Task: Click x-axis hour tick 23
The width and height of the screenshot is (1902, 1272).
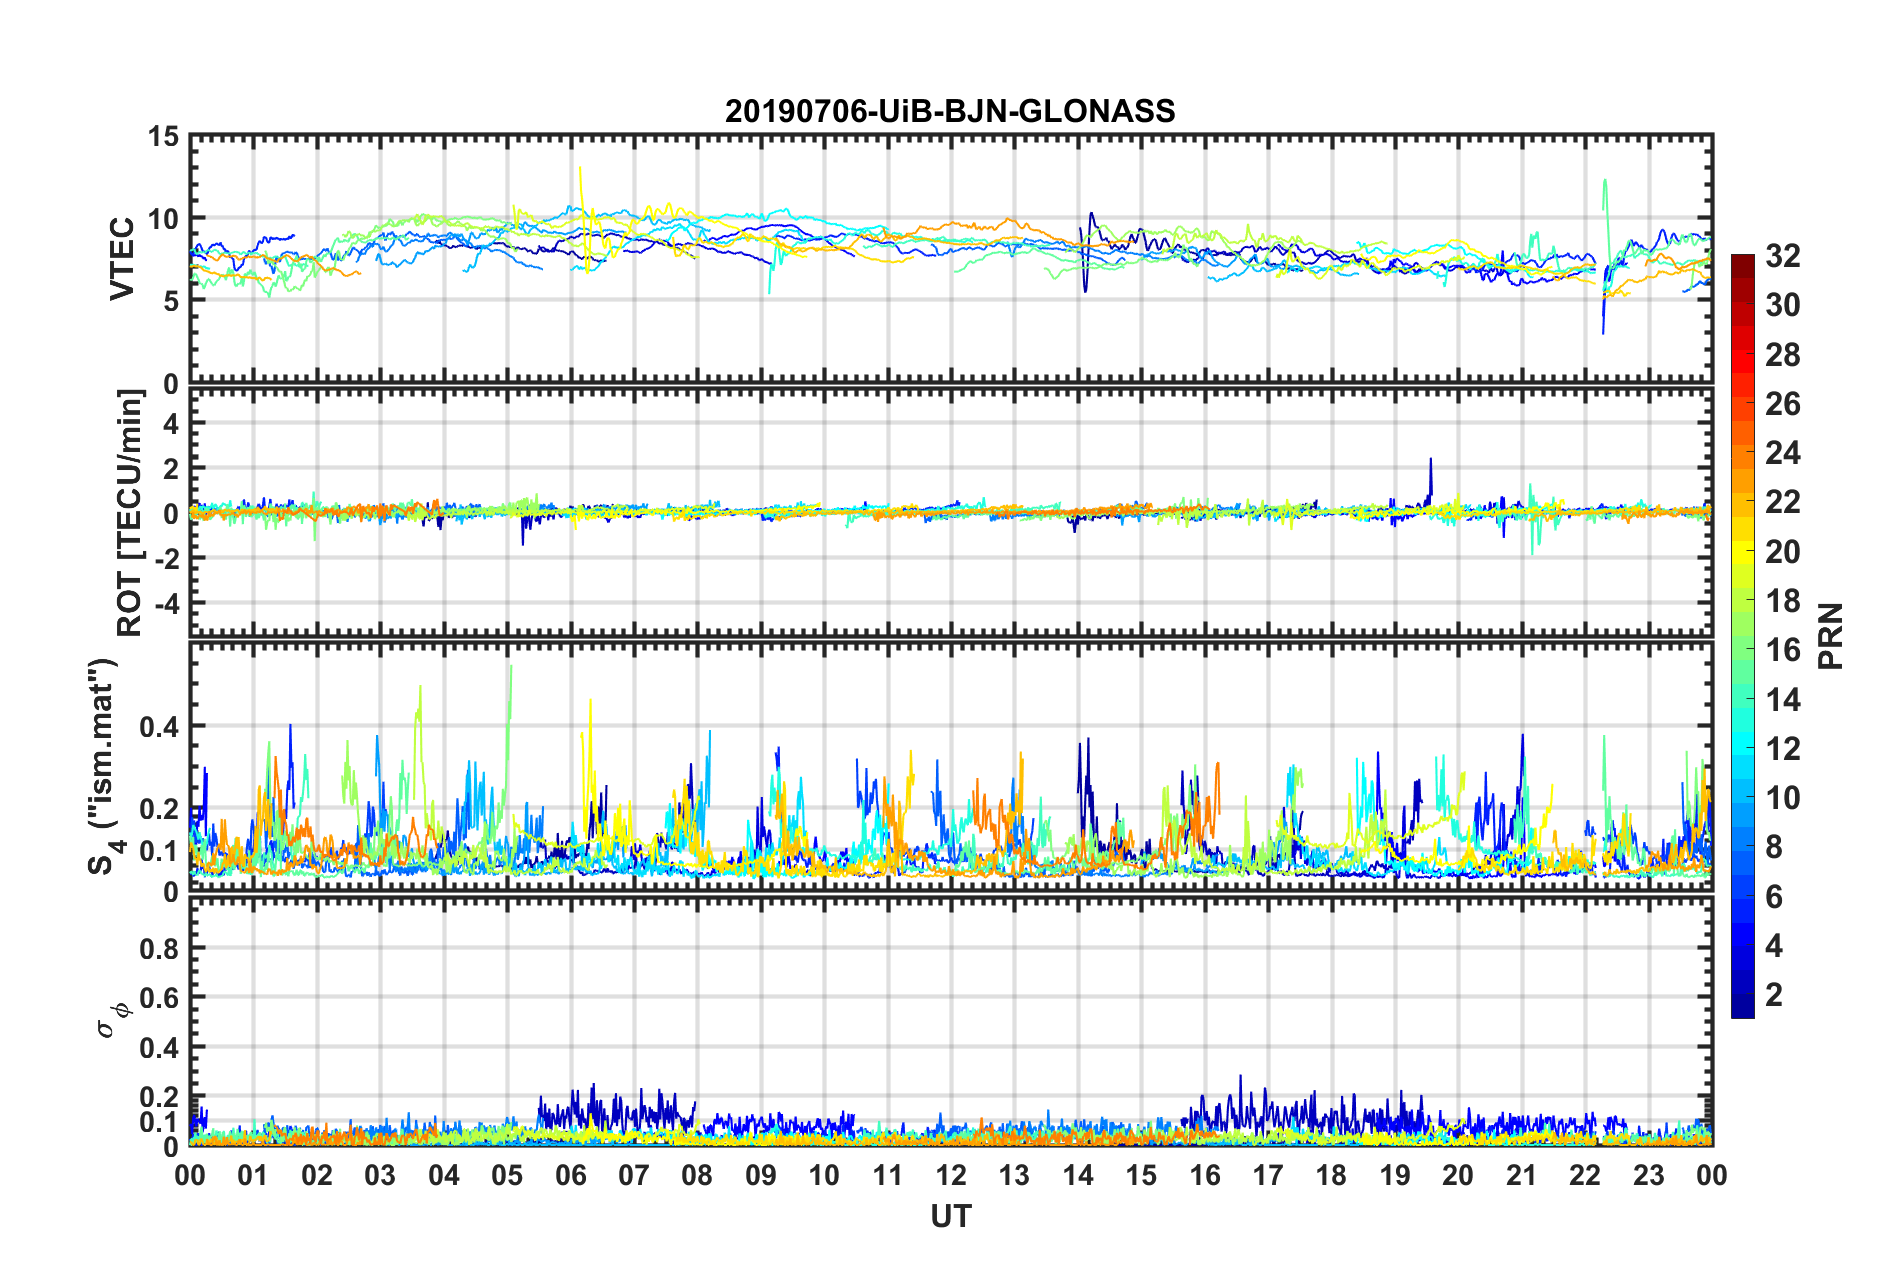Action: coord(1649,1175)
